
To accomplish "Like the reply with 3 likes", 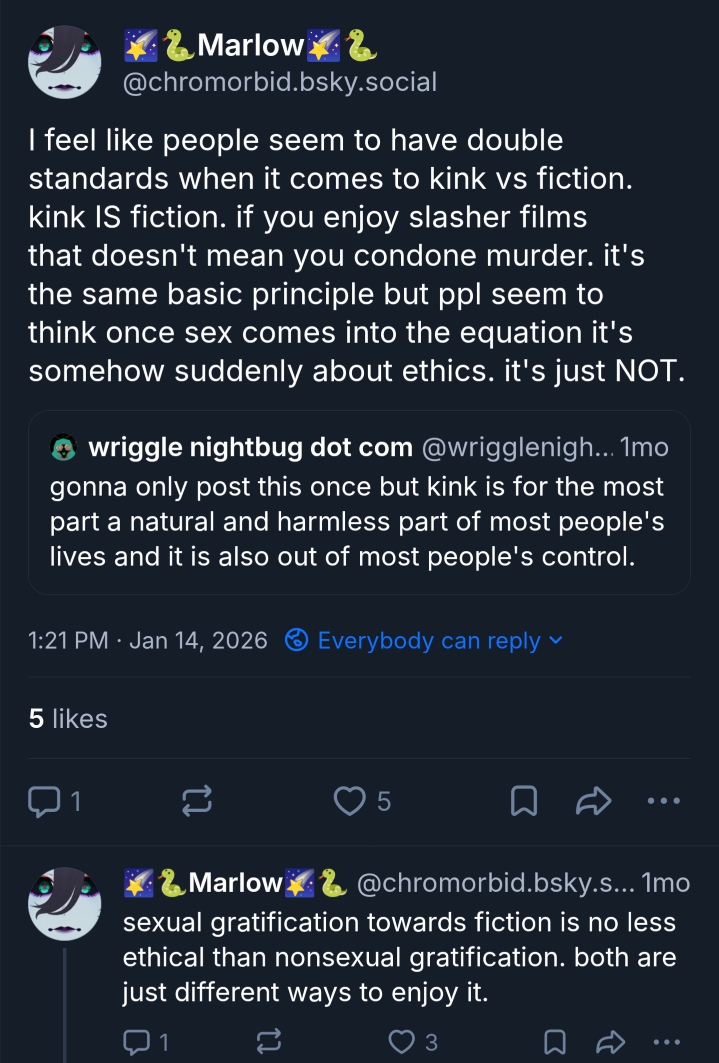I will coord(402,1042).
